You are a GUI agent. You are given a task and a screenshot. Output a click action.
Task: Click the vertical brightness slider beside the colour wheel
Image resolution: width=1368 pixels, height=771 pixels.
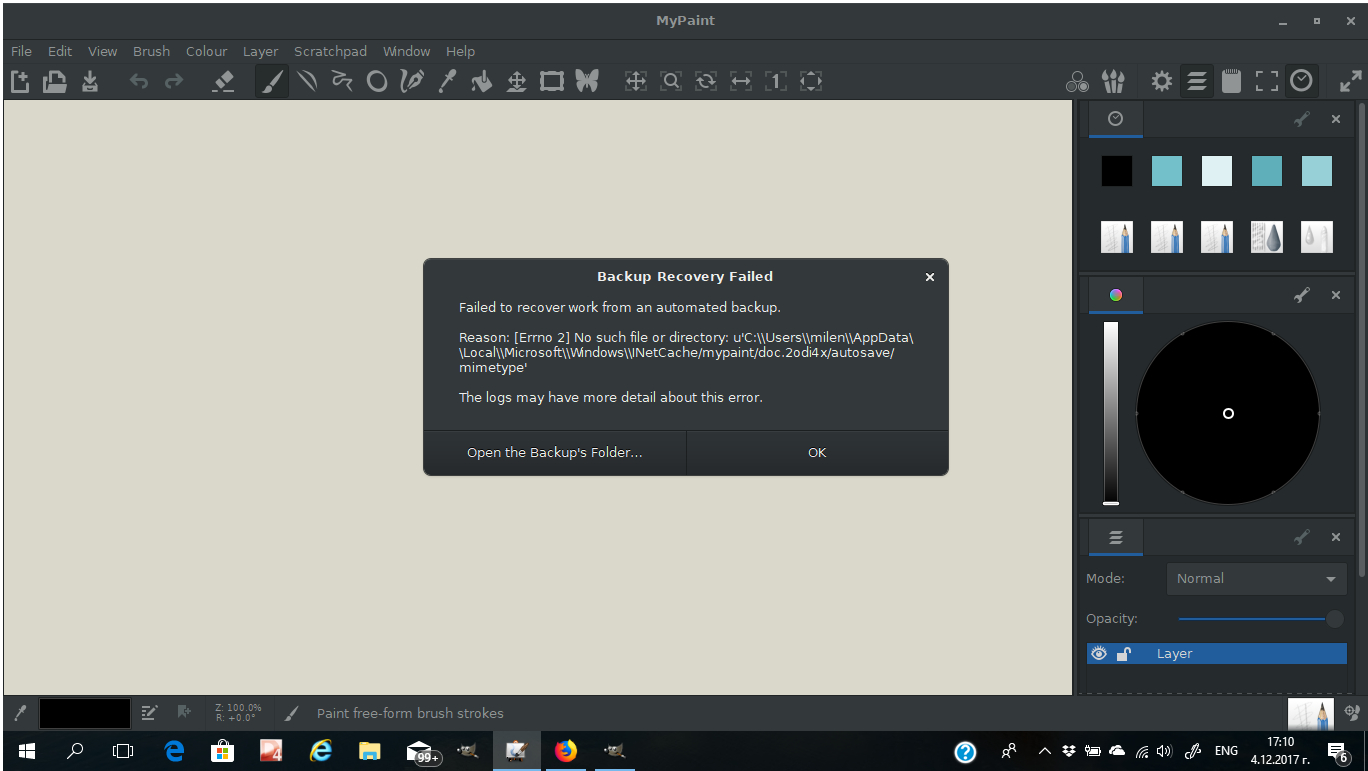tap(1111, 413)
